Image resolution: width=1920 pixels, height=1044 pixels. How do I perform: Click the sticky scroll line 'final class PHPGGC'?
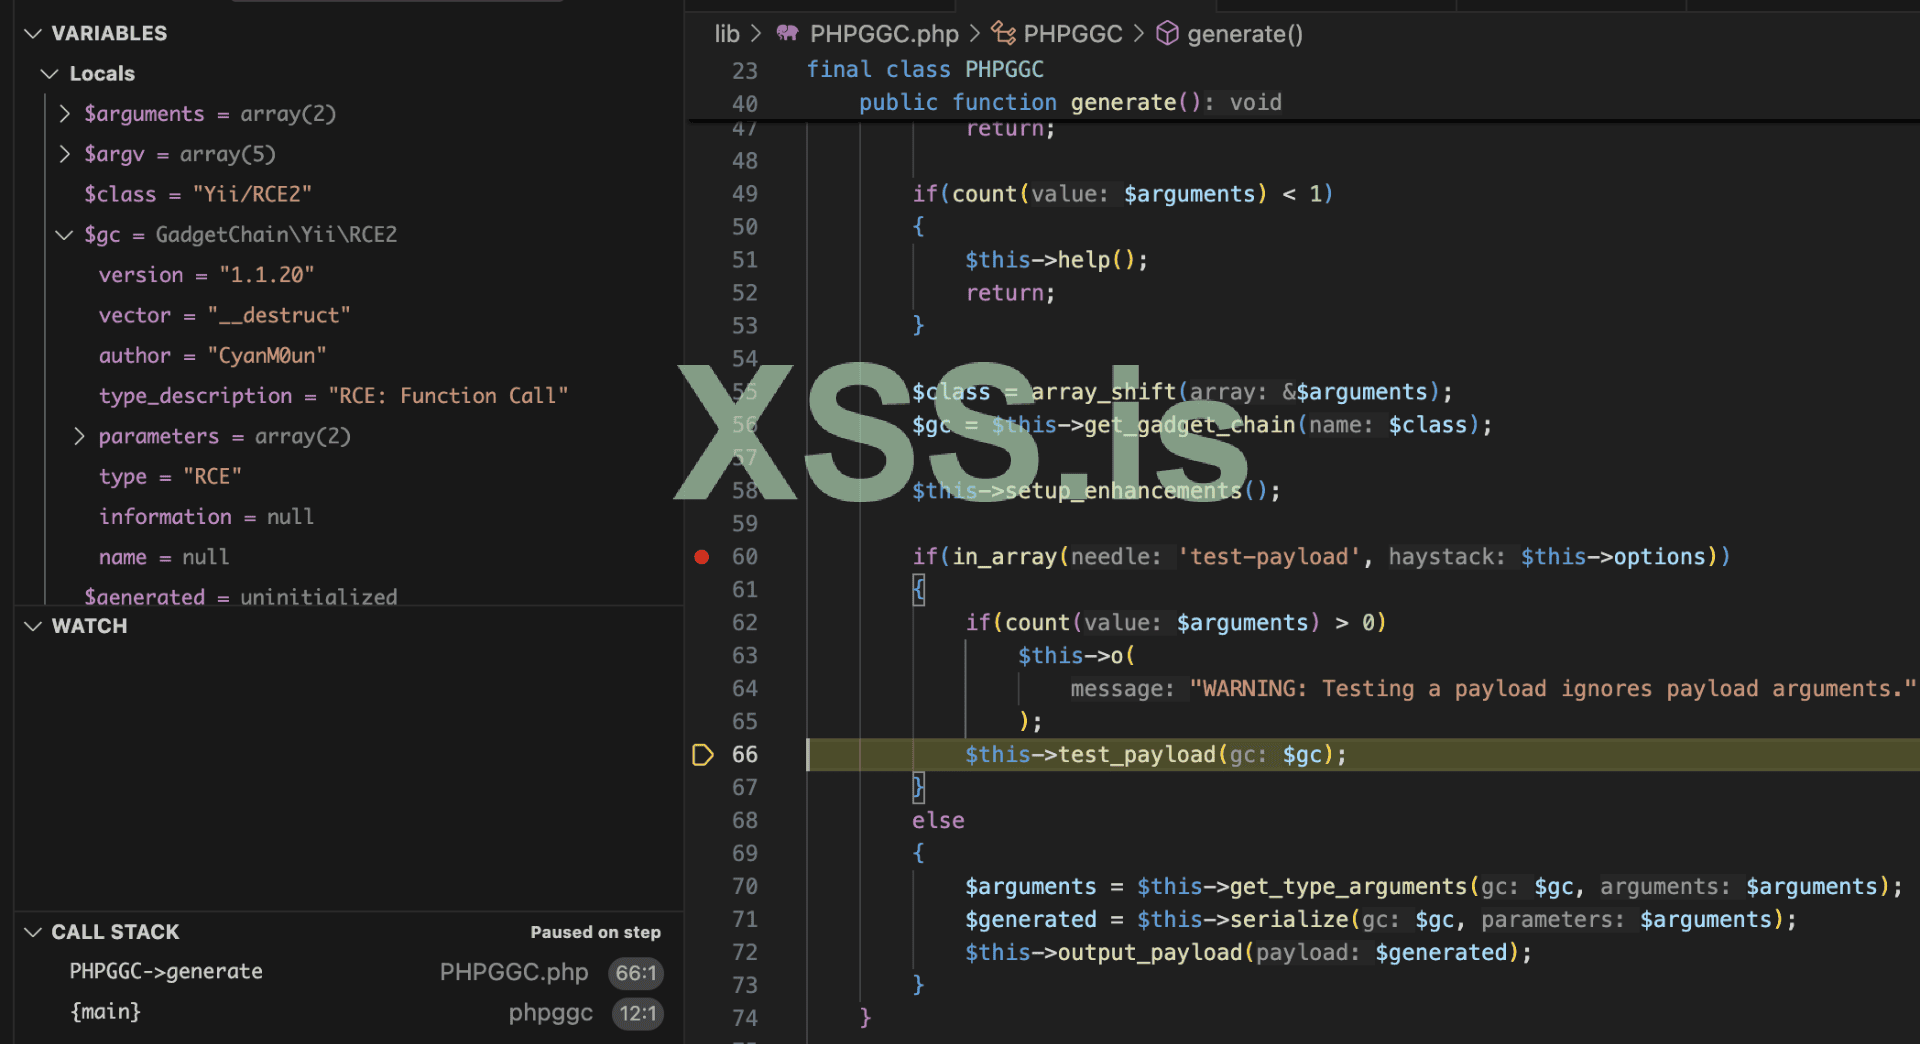(x=925, y=69)
